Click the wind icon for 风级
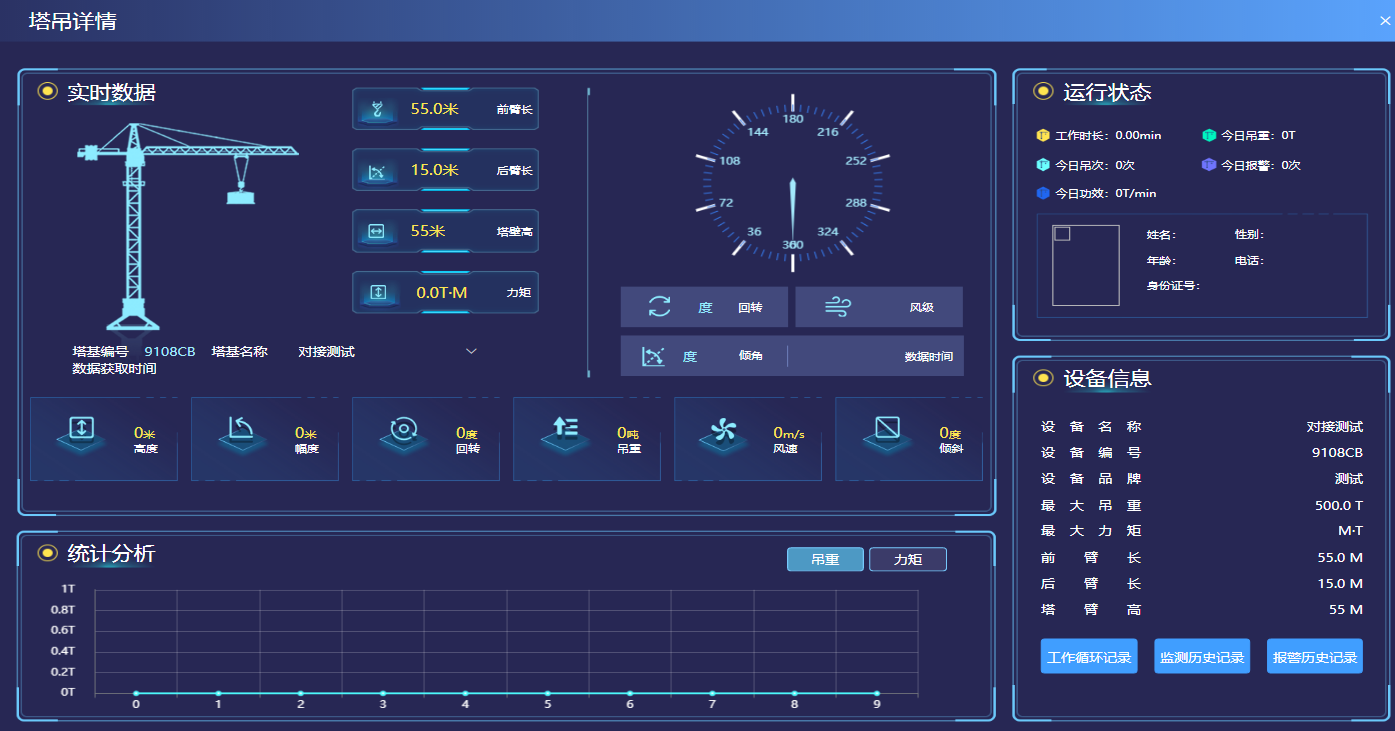This screenshot has width=1395, height=731. click(837, 307)
